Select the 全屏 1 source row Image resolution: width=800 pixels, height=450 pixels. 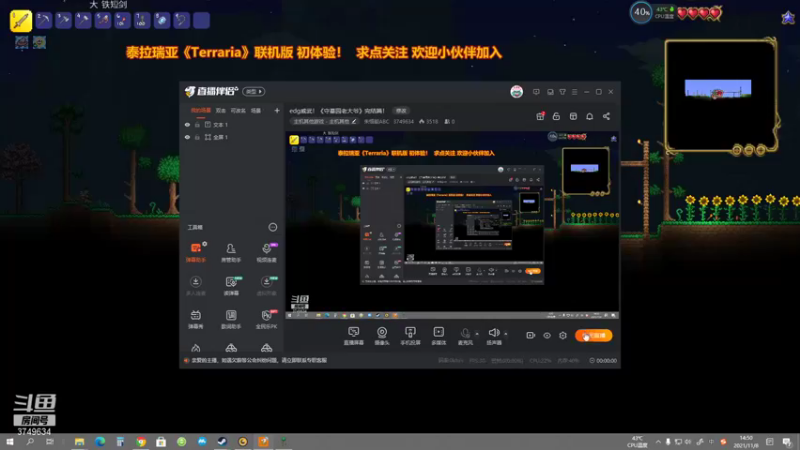(232, 137)
